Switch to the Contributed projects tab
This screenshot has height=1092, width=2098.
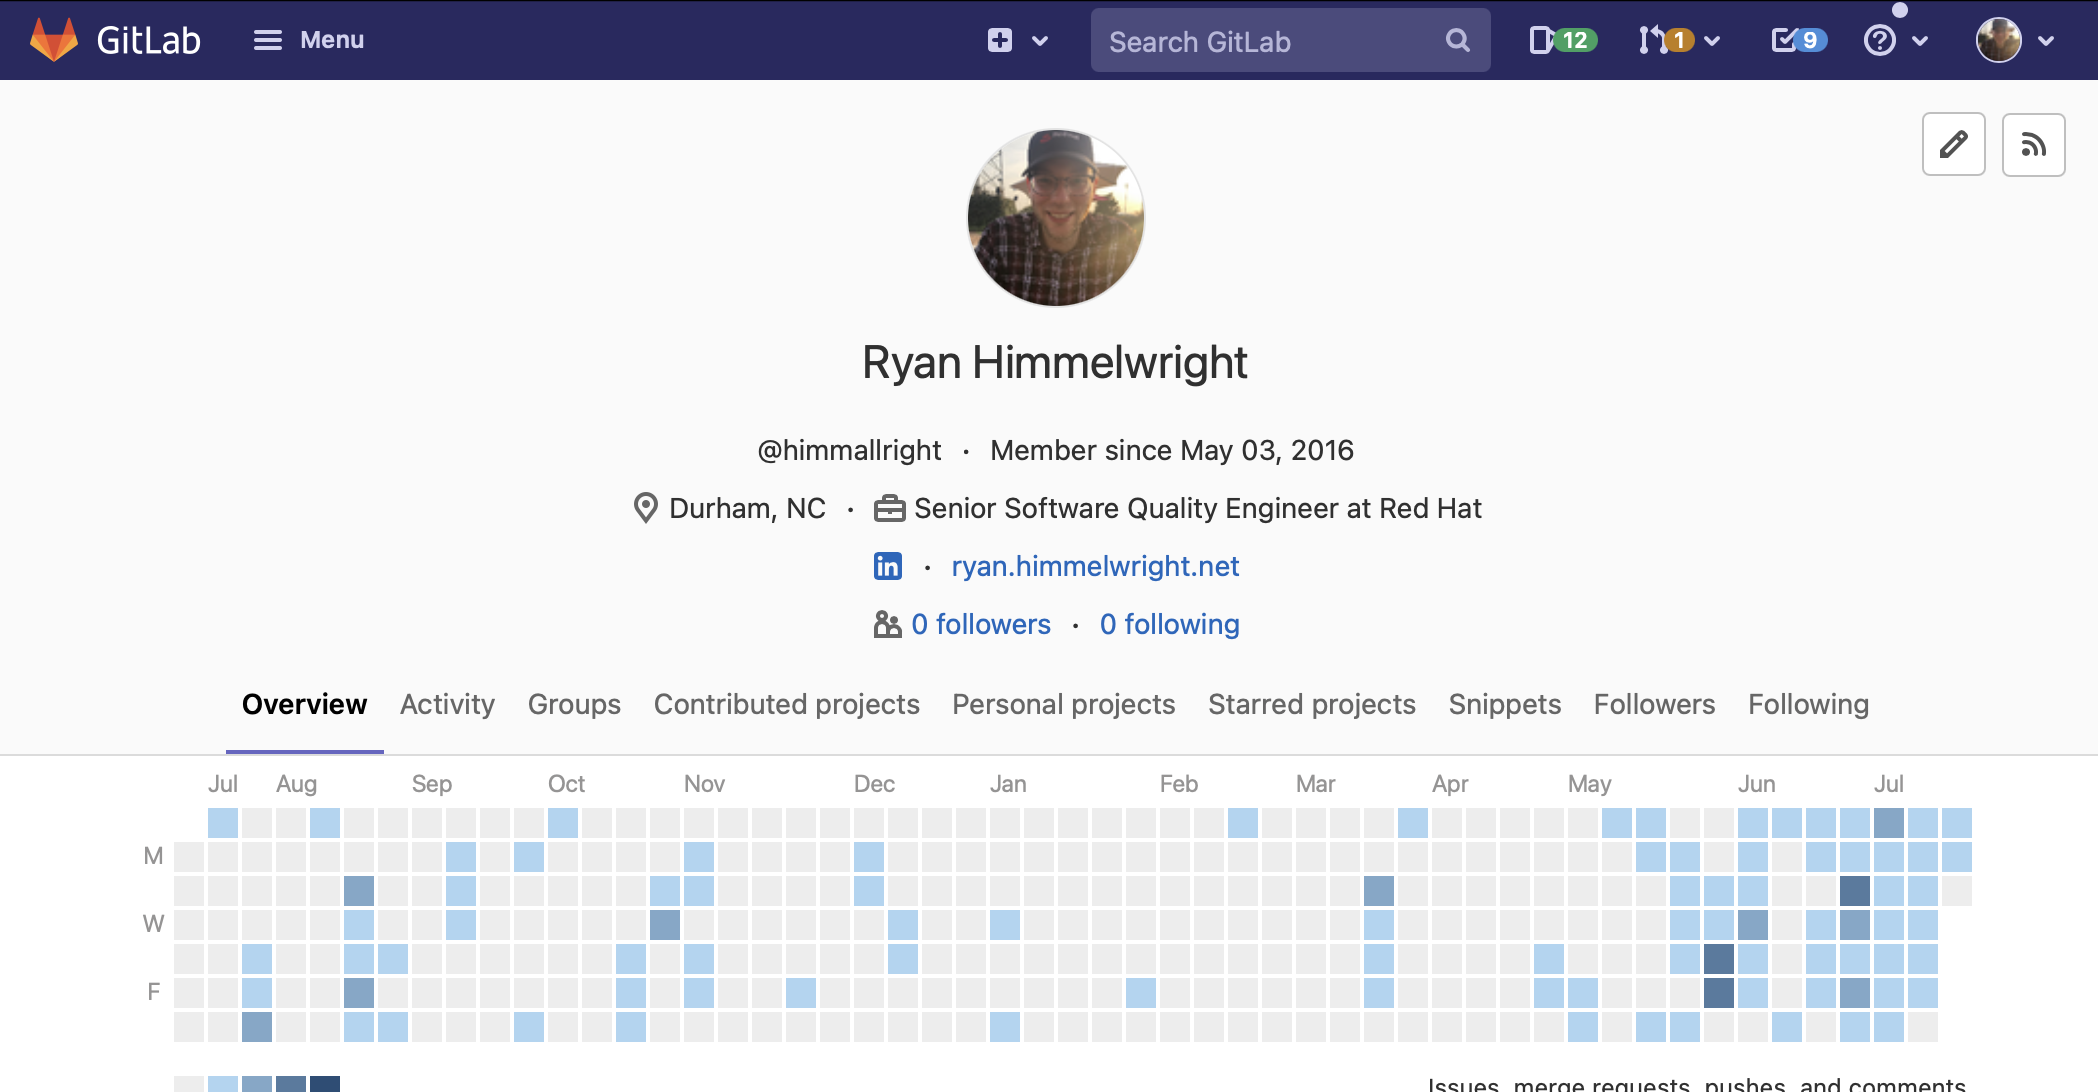pos(786,704)
